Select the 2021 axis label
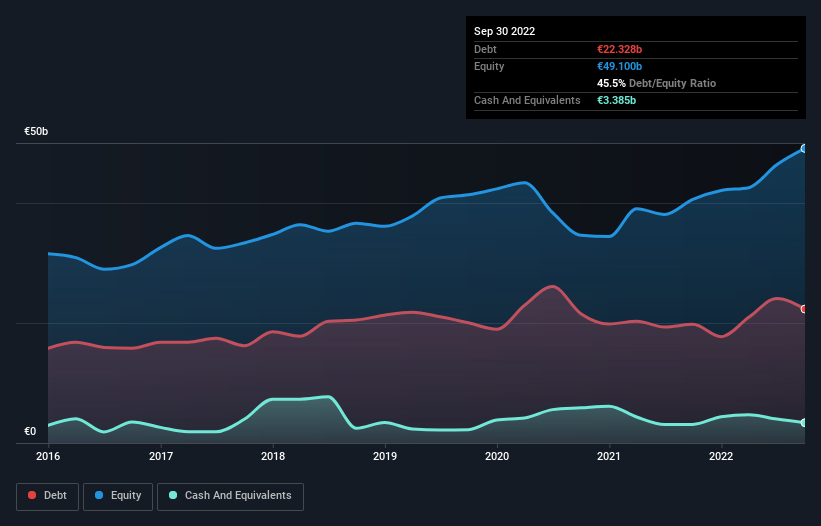The height and width of the screenshot is (526, 821). coord(609,456)
